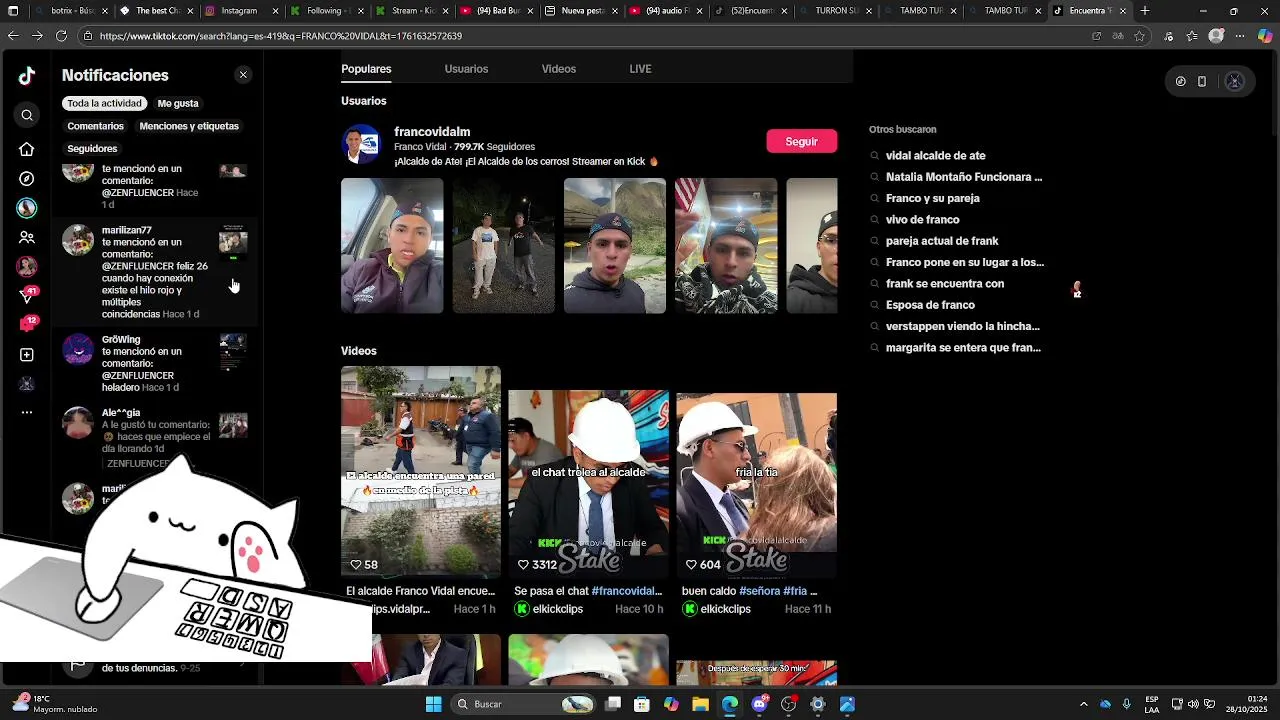This screenshot has height=720, width=1280.
Task: Go to TikTok Home via house icon
Action: pos(27,149)
